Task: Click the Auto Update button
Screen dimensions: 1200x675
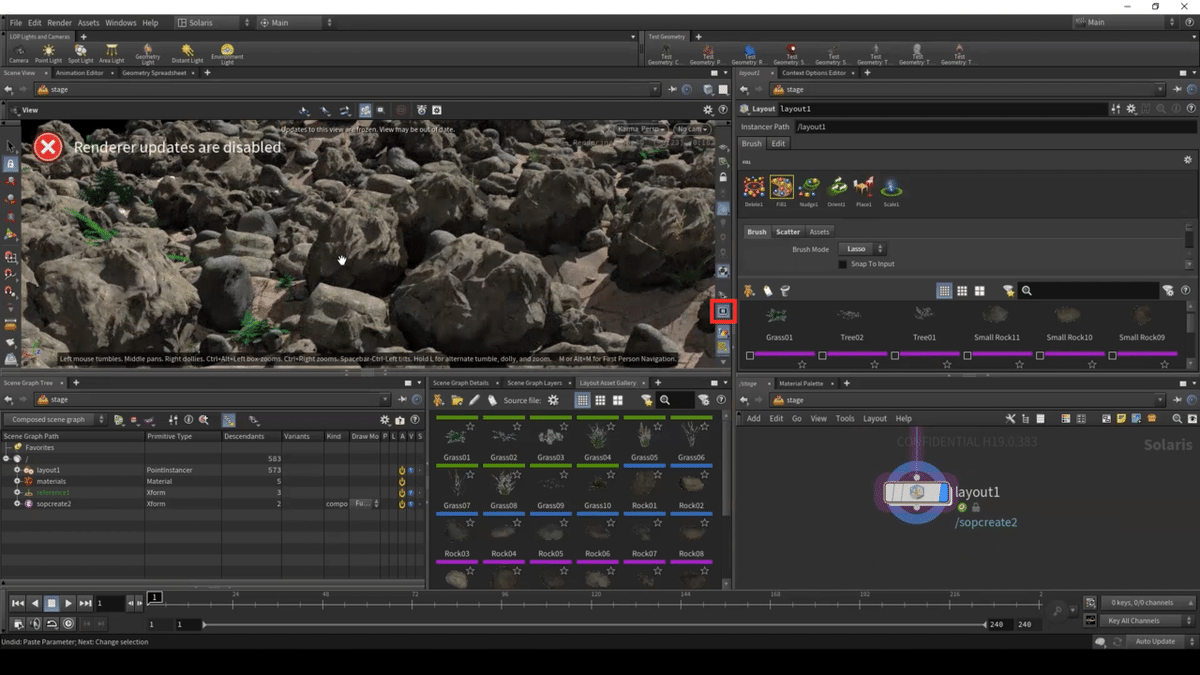Action: point(1155,641)
